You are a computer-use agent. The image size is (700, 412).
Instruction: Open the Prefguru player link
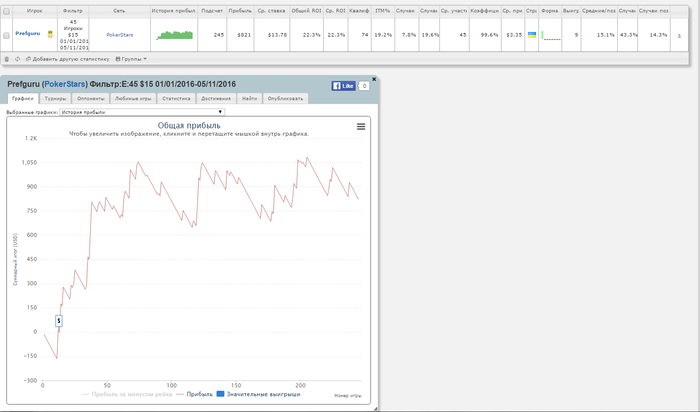28,33
